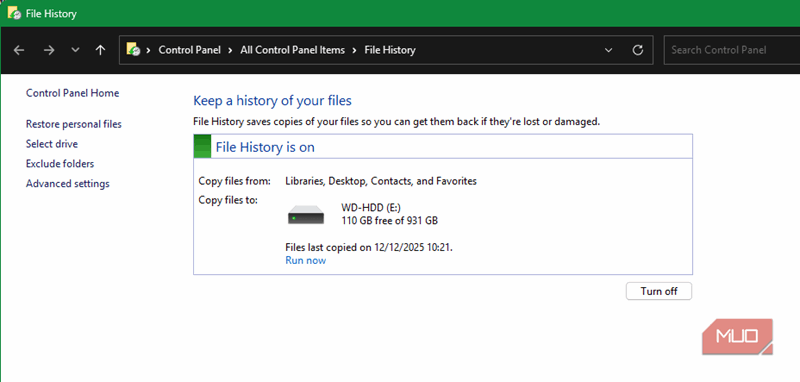This screenshot has height=382, width=800.
Task: Open Control Panel Home link
Action: [72, 93]
